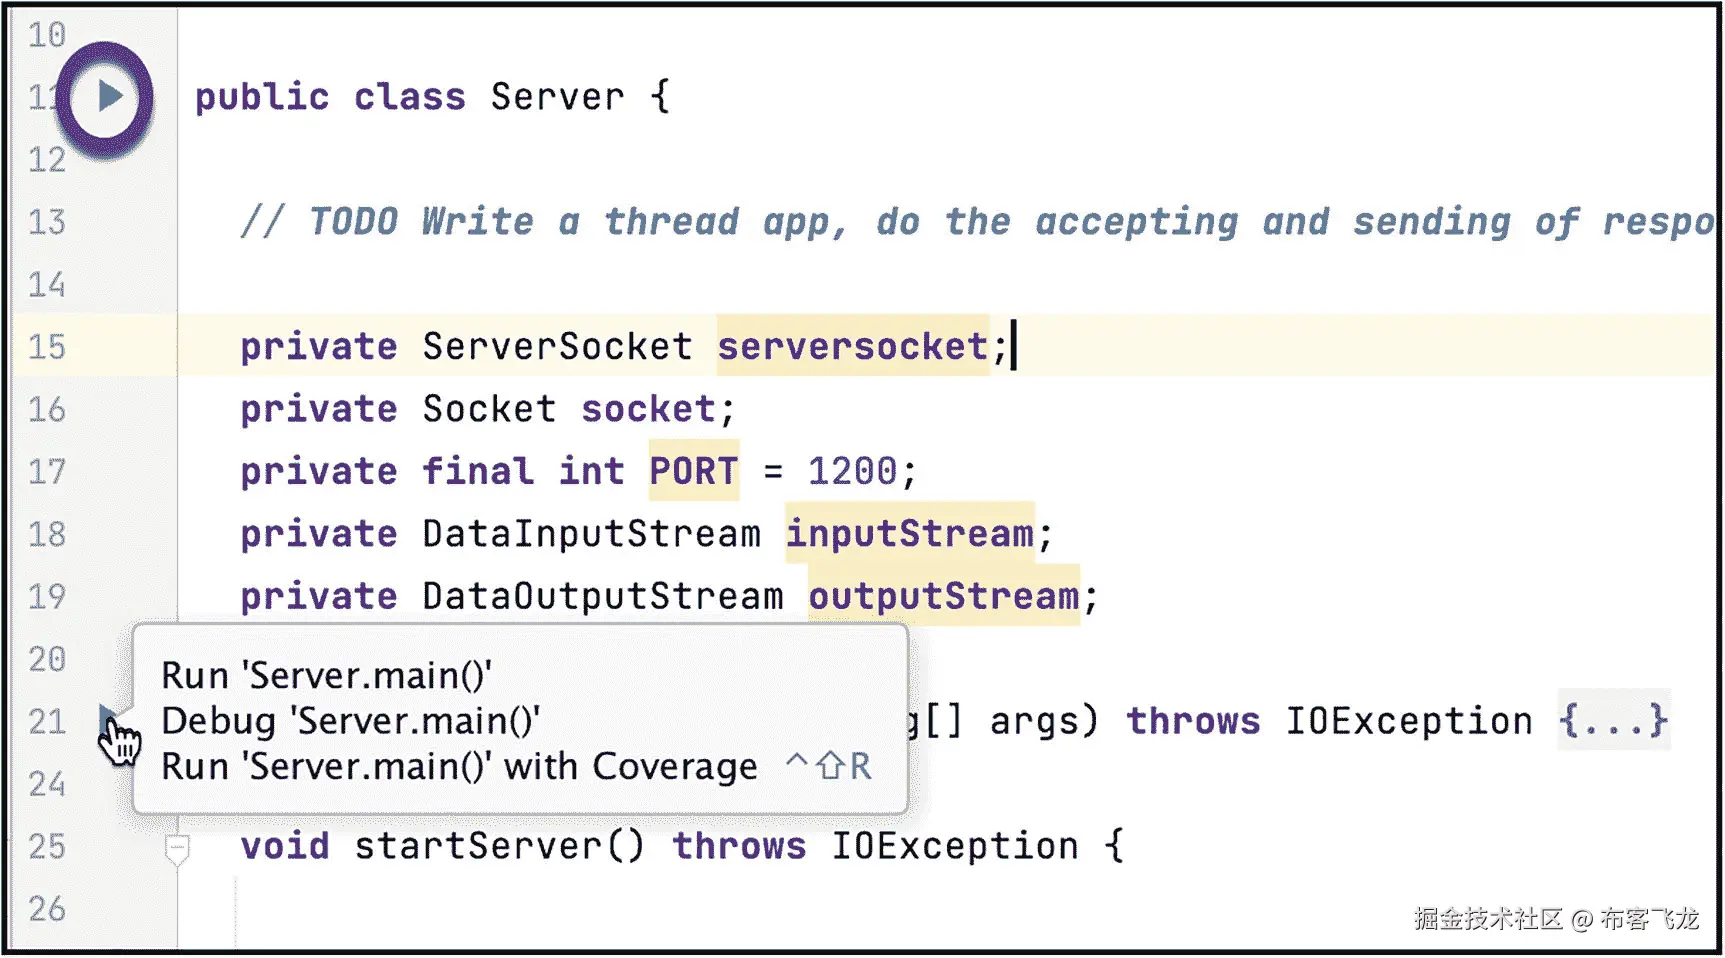
Task: Expand the folded {...} main method body
Action: (x=1613, y=721)
